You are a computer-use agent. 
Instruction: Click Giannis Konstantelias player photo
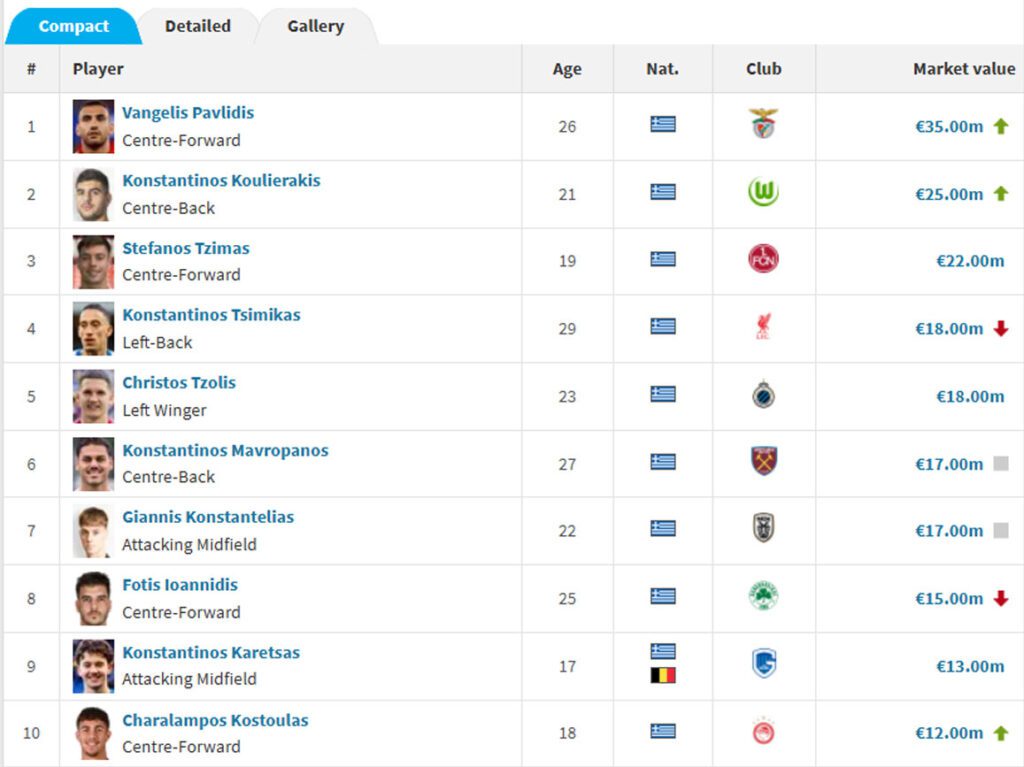93,531
